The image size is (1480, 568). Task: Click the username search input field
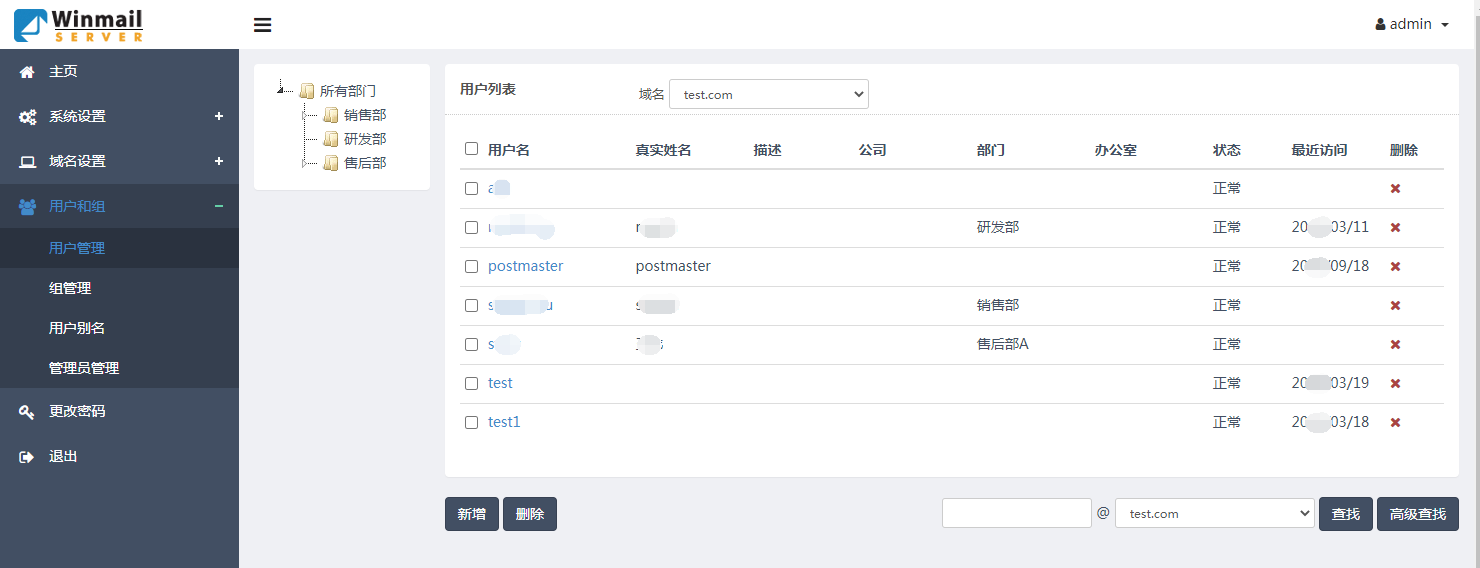coord(1016,513)
